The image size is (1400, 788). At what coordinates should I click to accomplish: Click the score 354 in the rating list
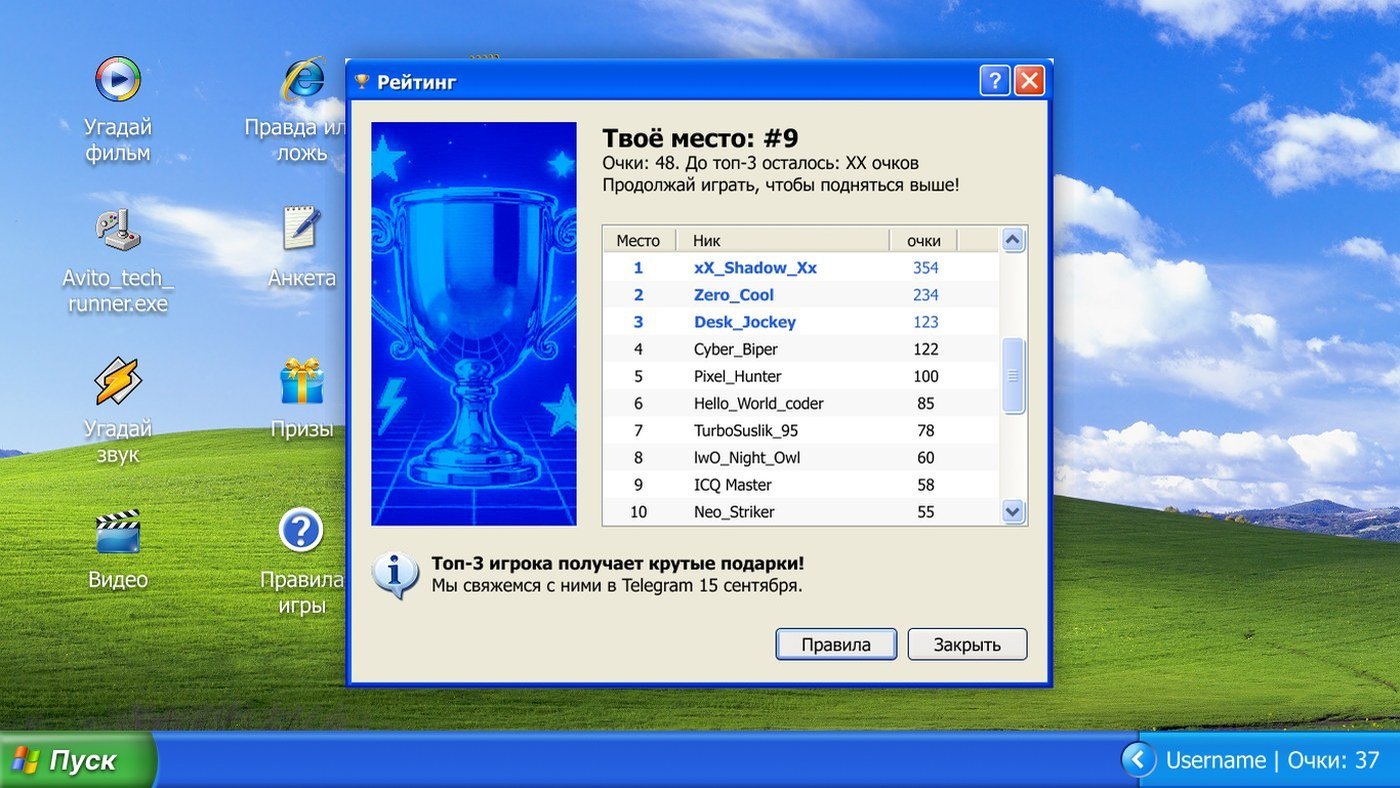[x=926, y=268]
